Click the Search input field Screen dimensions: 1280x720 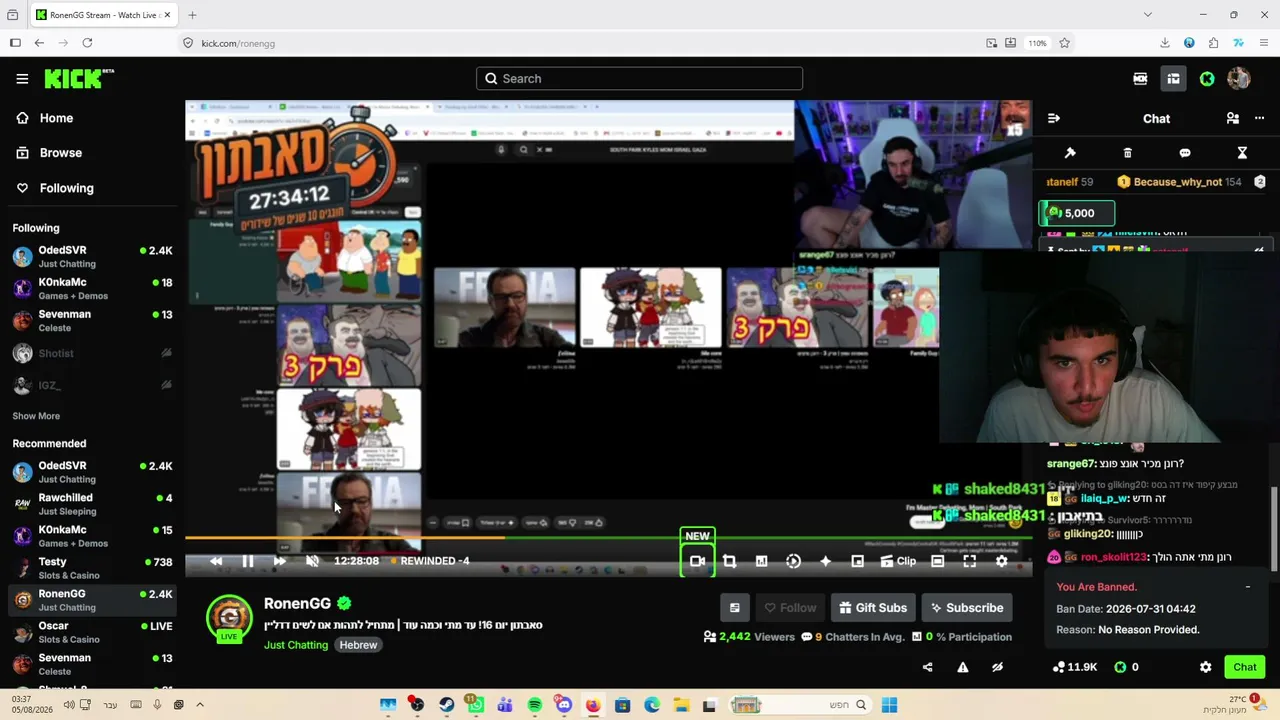(x=639, y=78)
